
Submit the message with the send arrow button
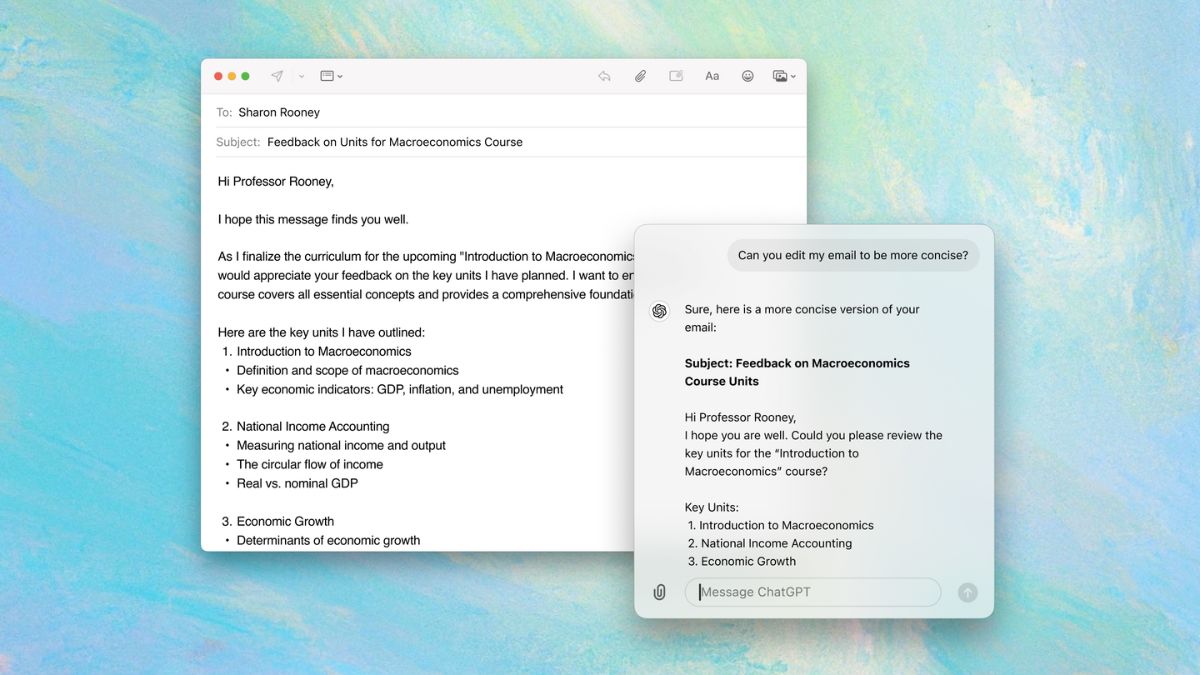967,592
